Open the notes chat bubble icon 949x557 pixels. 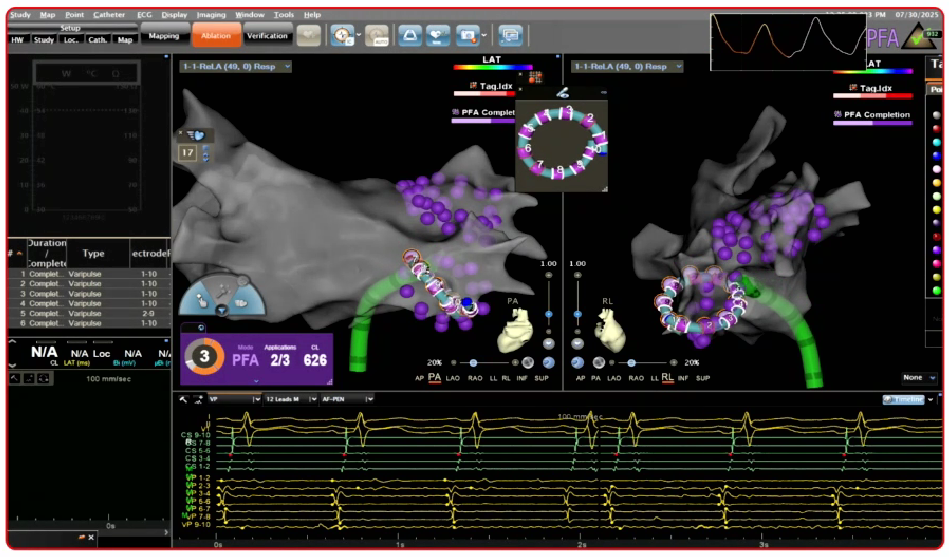pos(510,36)
